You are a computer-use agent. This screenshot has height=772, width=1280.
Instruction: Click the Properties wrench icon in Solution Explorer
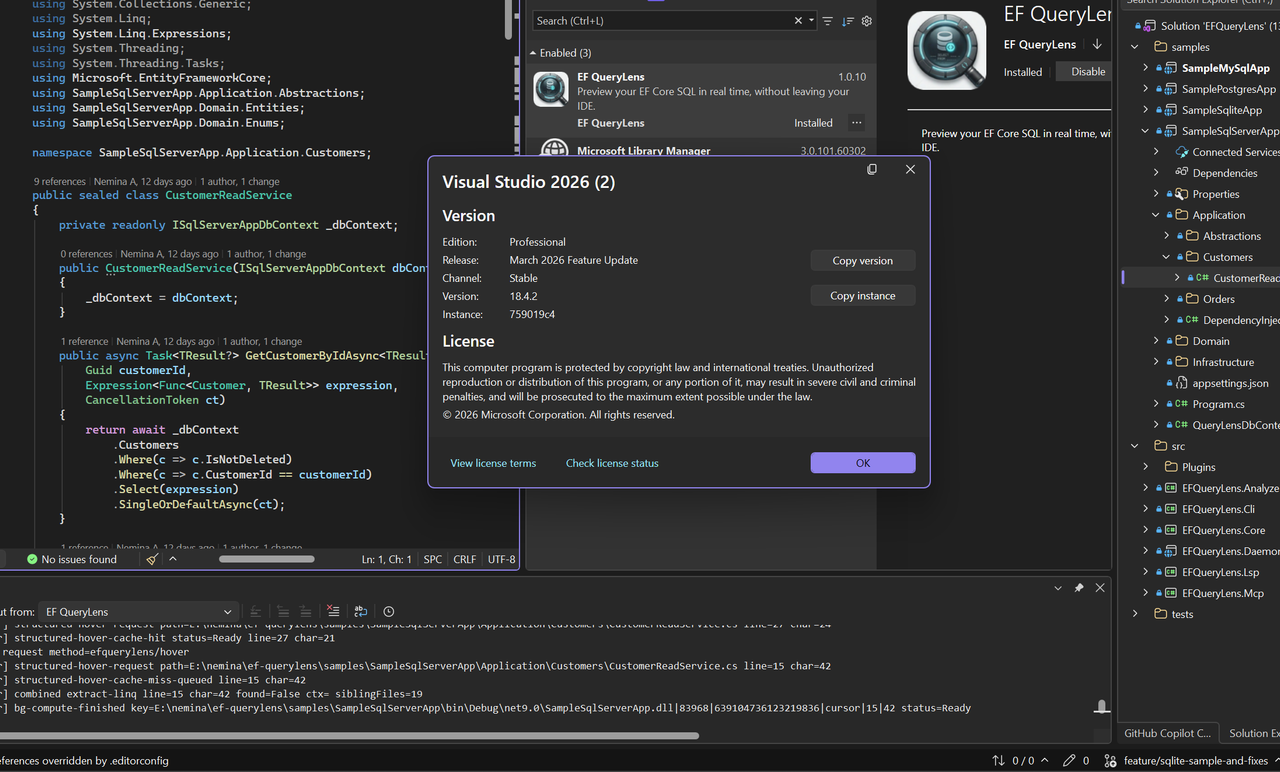point(1182,194)
